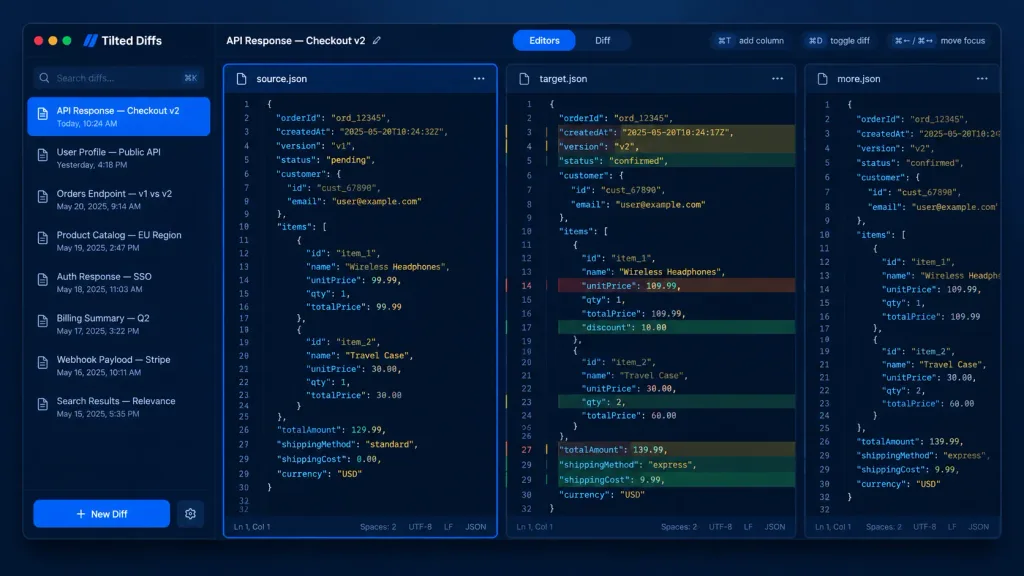This screenshot has height=576, width=1024.
Task: Open the JSON language selector in target.json status bar
Action: click(x=775, y=527)
